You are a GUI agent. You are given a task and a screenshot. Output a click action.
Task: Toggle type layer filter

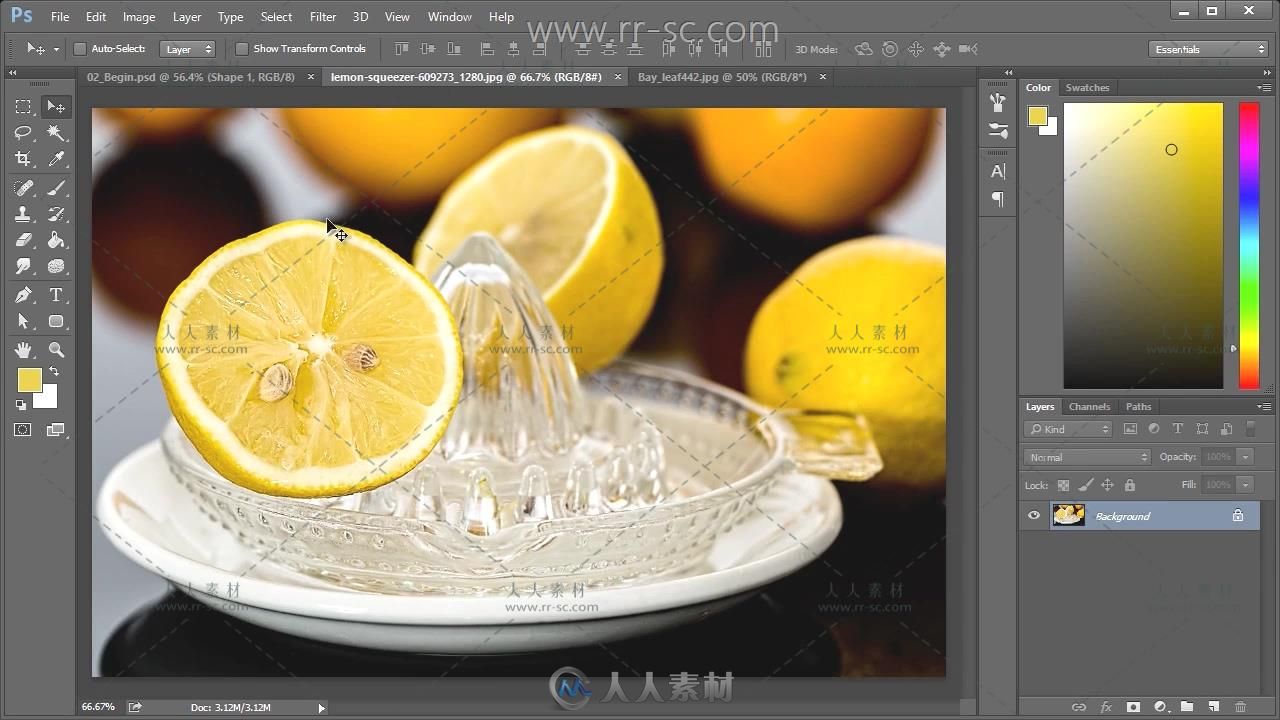click(1177, 429)
